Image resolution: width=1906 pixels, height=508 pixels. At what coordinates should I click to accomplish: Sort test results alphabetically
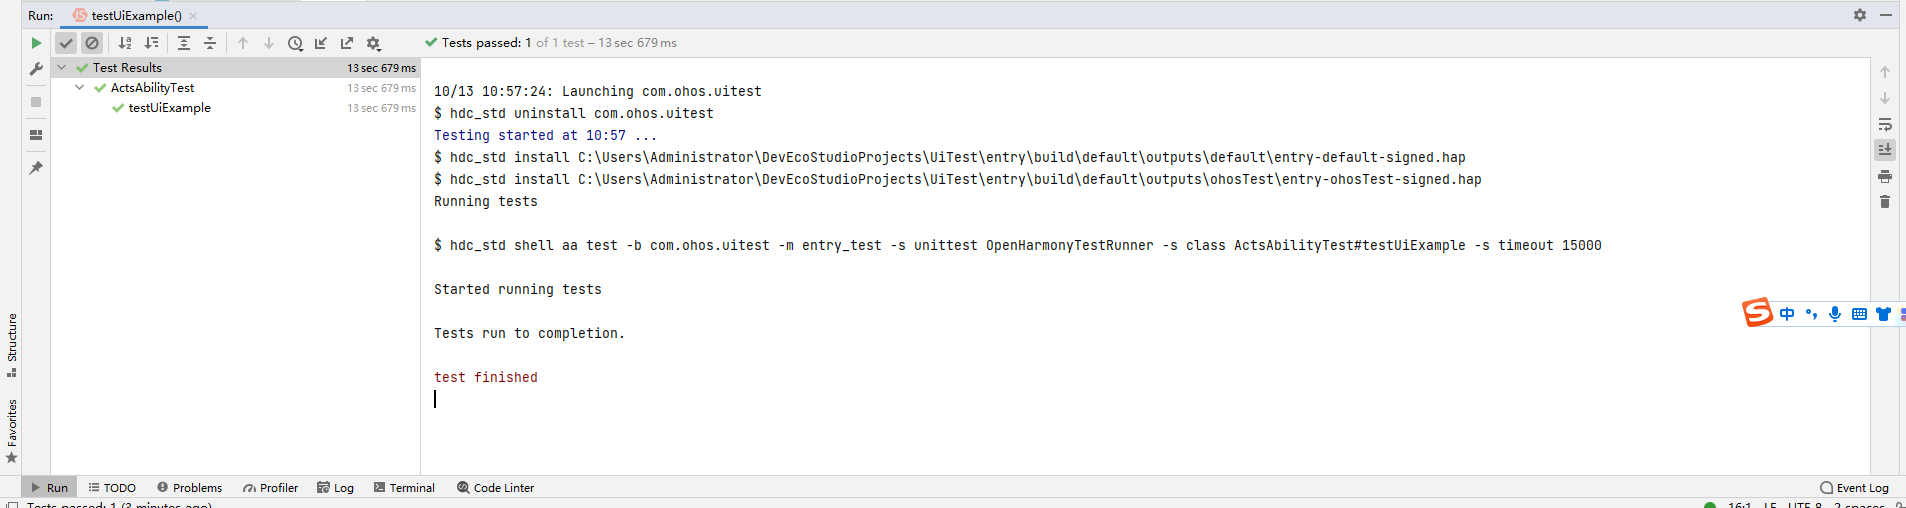(125, 43)
